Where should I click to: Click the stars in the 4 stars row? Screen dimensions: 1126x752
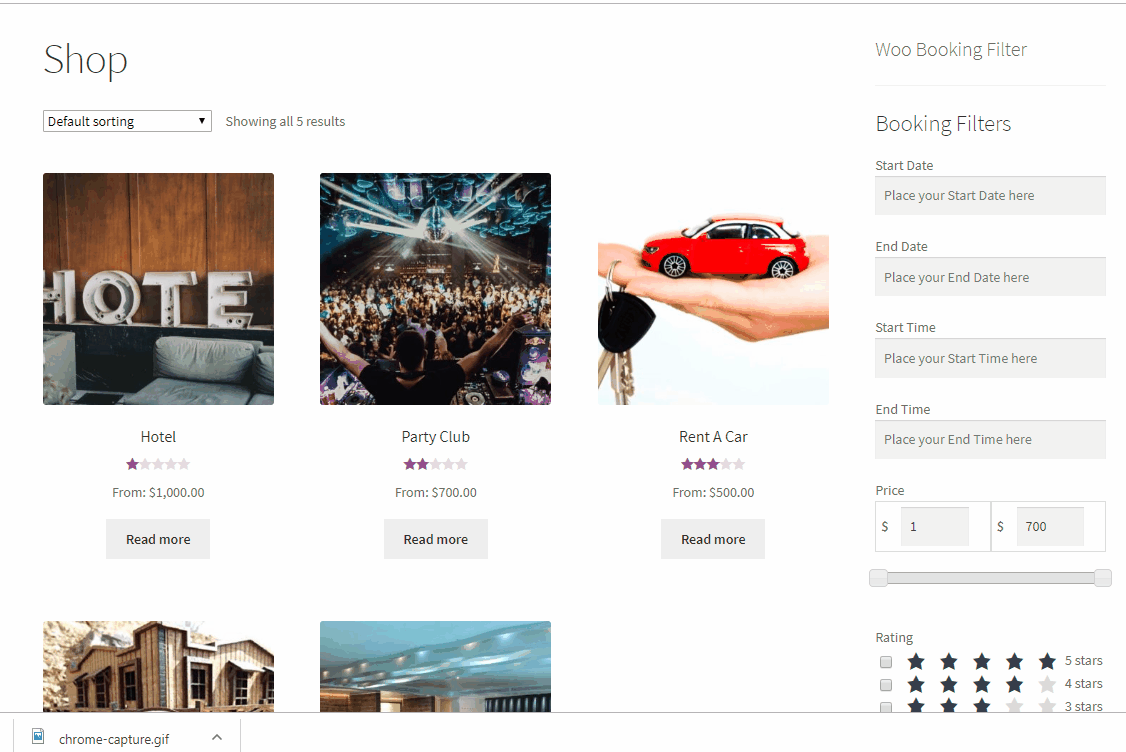click(x=982, y=684)
